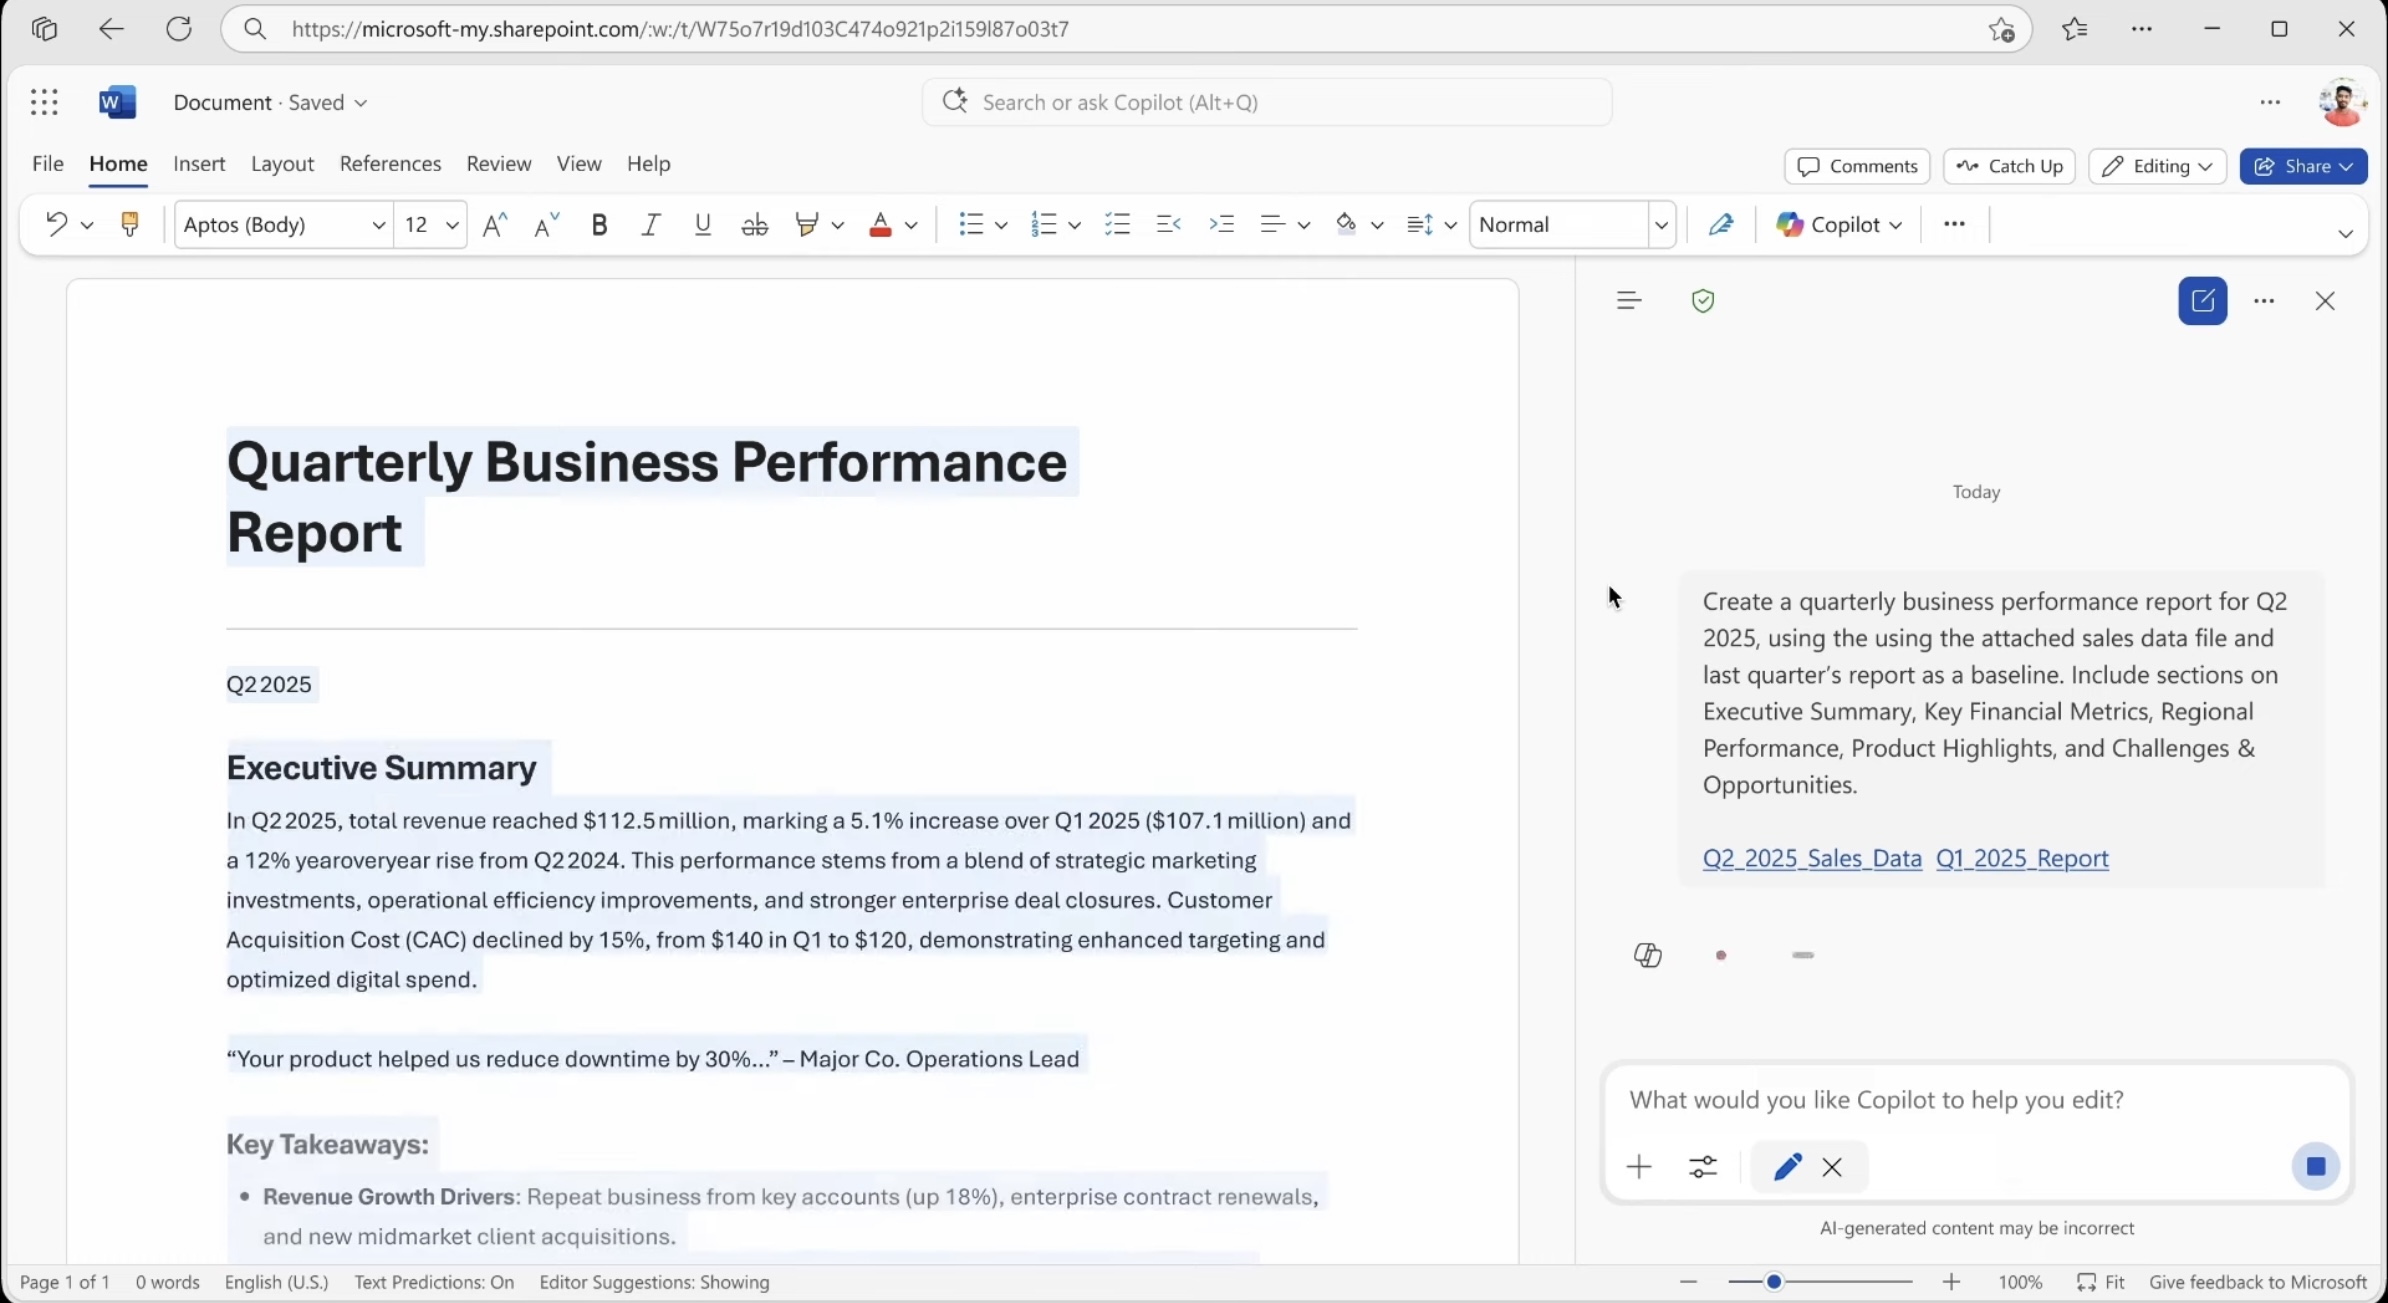The height and width of the screenshot is (1303, 2388).
Task: Stop the Copilot response generation
Action: [x=2317, y=1166]
